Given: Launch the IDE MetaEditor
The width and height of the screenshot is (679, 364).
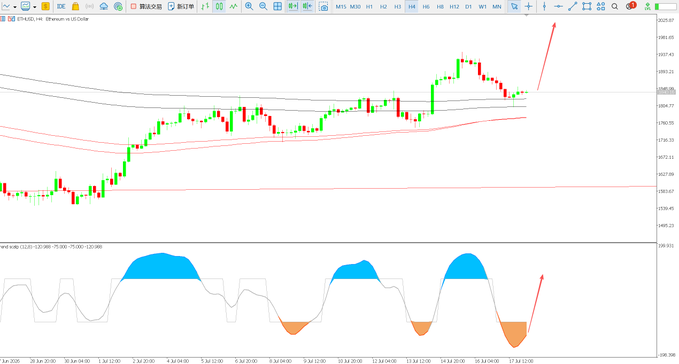Looking at the screenshot, I should coord(61,6).
